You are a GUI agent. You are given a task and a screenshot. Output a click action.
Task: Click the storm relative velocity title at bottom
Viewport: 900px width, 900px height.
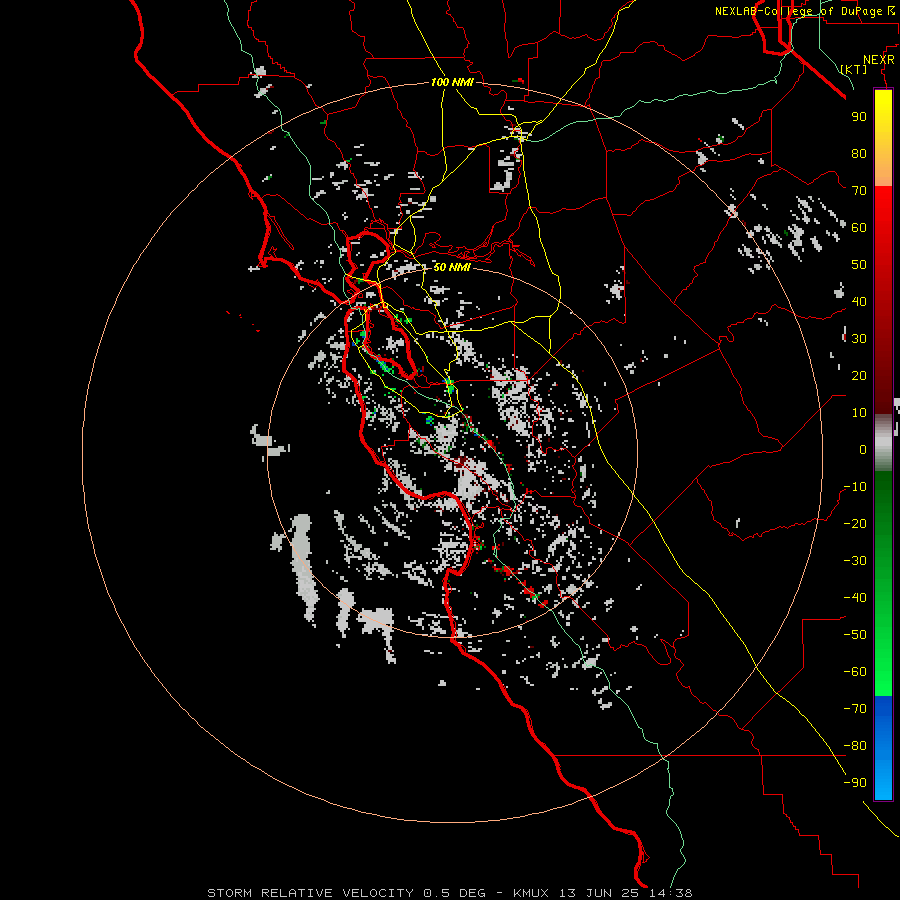point(449,893)
